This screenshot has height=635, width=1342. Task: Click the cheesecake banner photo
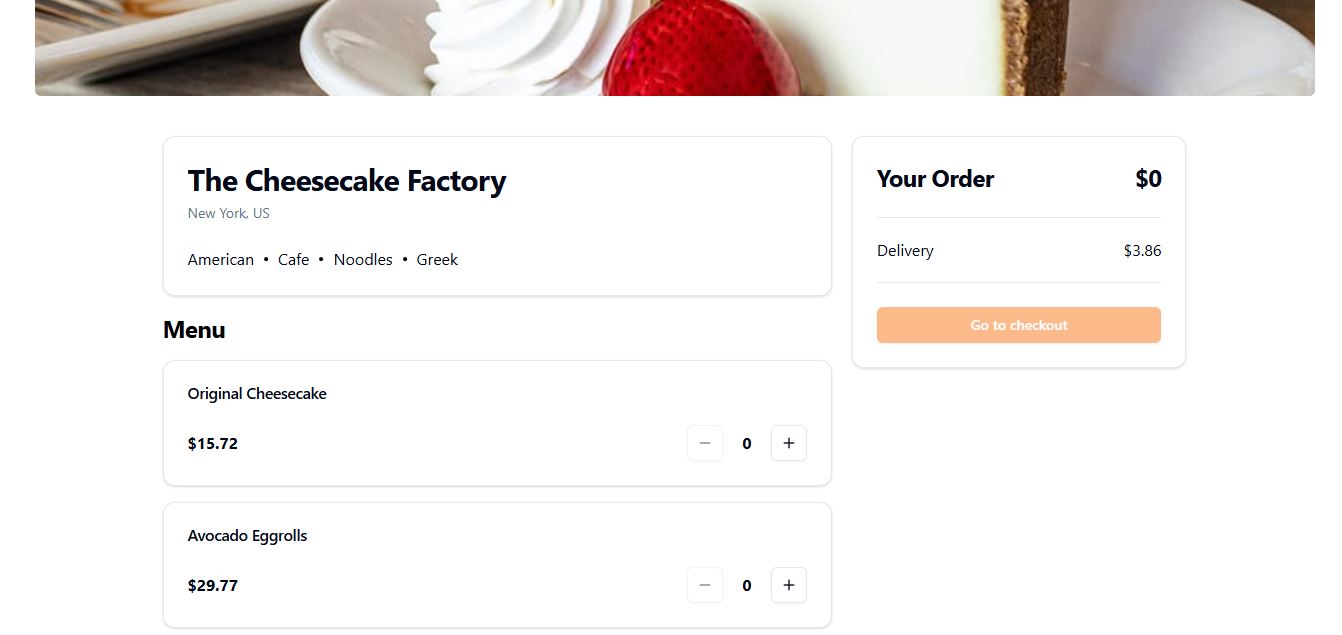click(675, 47)
